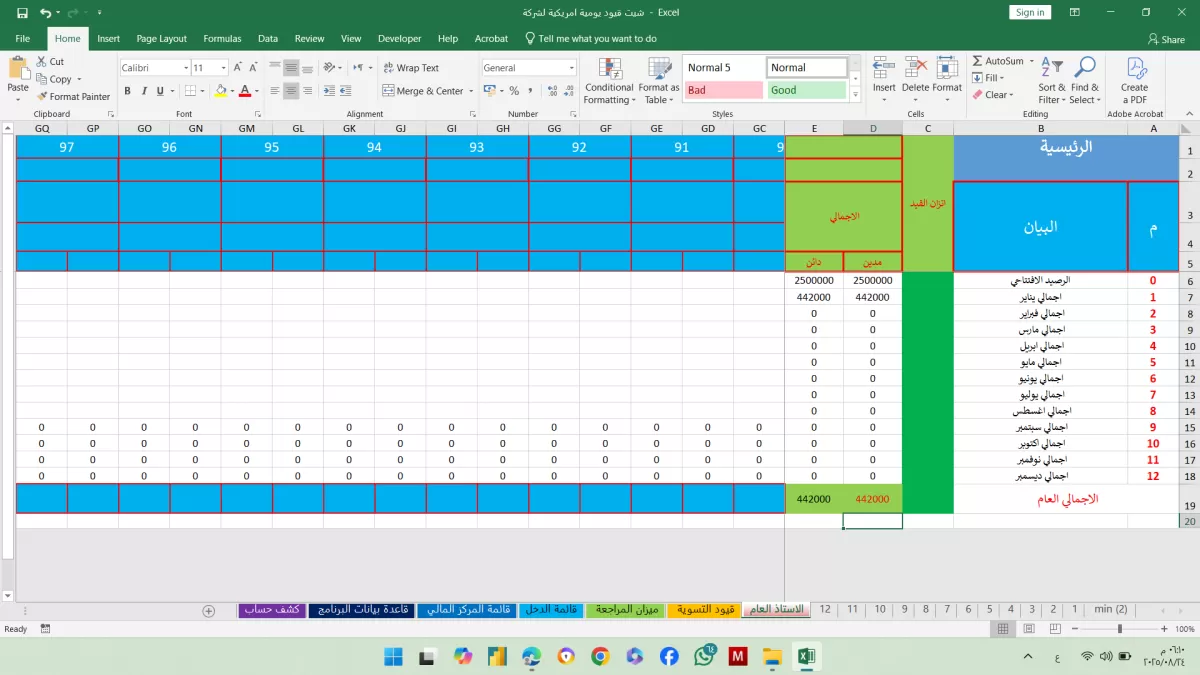Open the Calibri font name dropdown

tap(185, 68)
